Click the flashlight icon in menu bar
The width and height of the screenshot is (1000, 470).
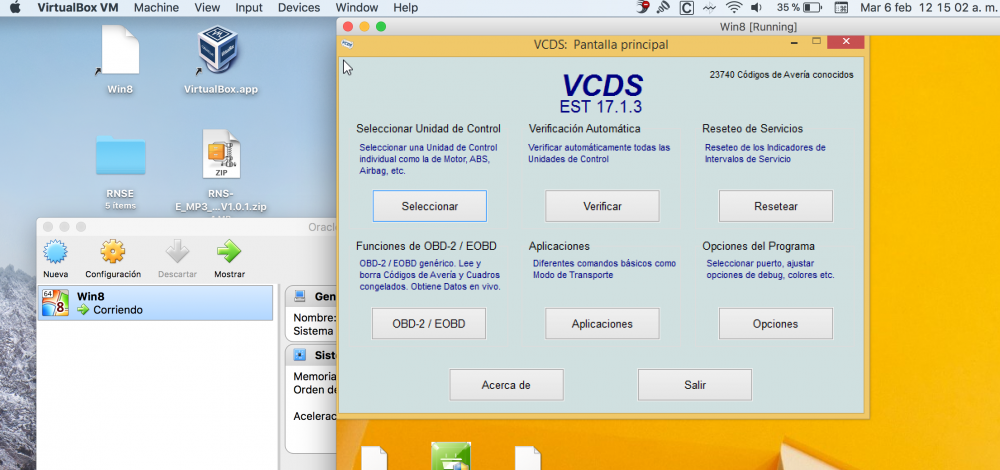tap(664, 8)
